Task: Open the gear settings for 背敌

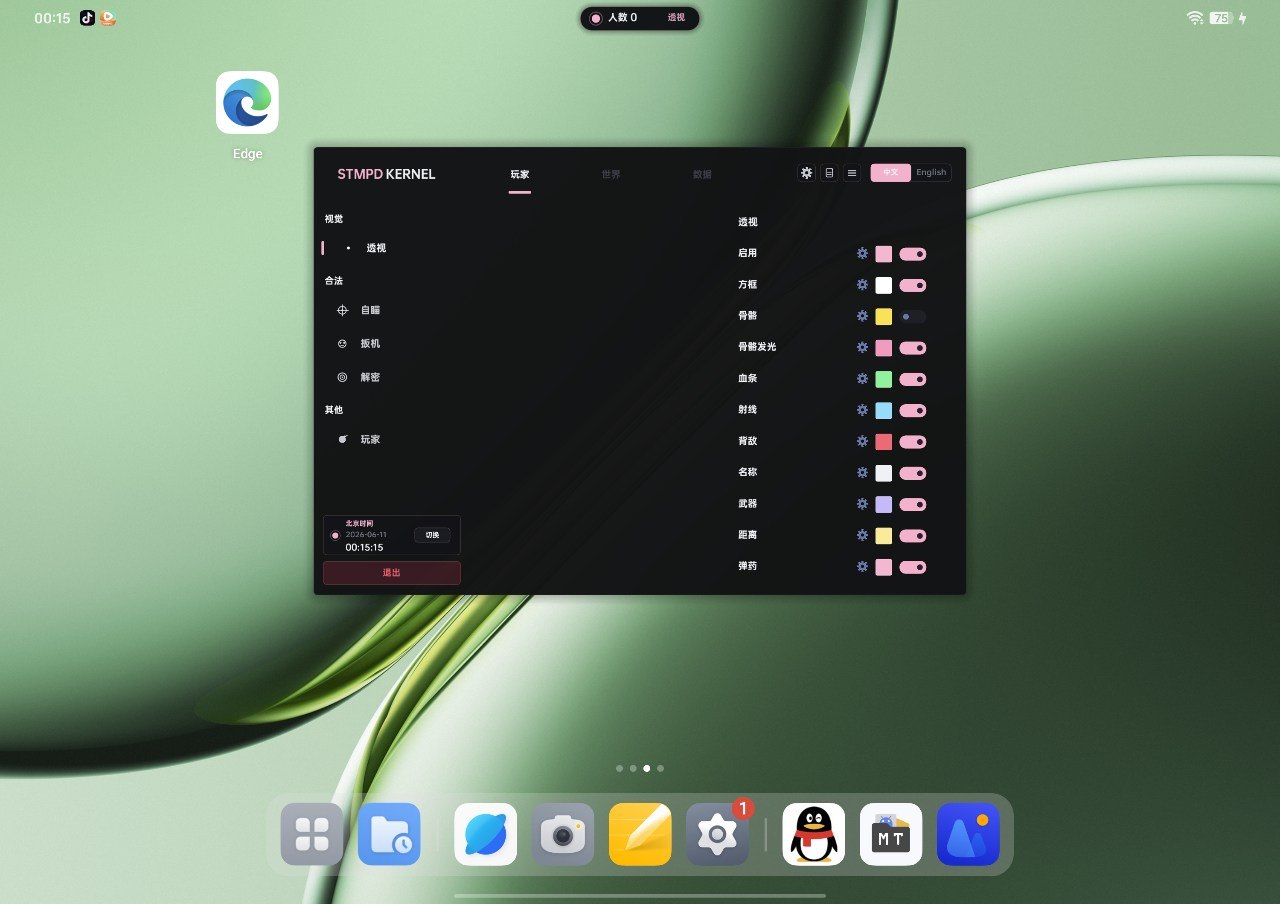Action: pos(862,442)
